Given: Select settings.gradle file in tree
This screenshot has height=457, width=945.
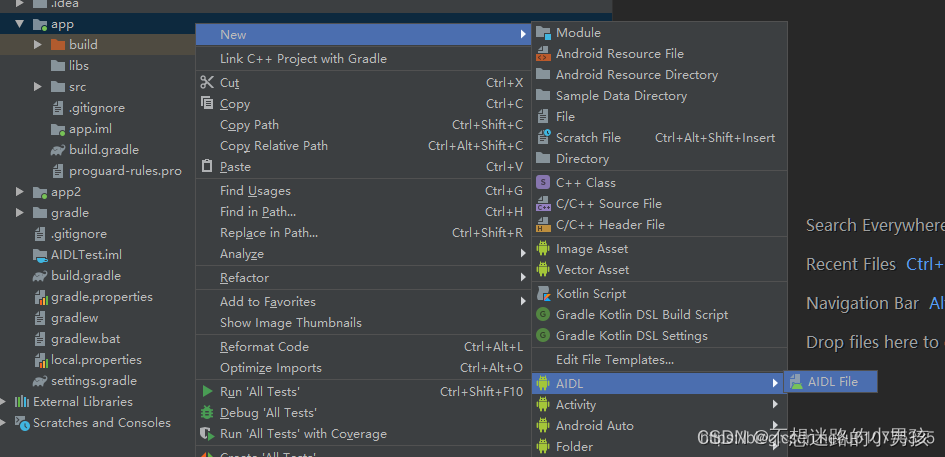Looking at the screenshot, I should click(x=94, y=381).
